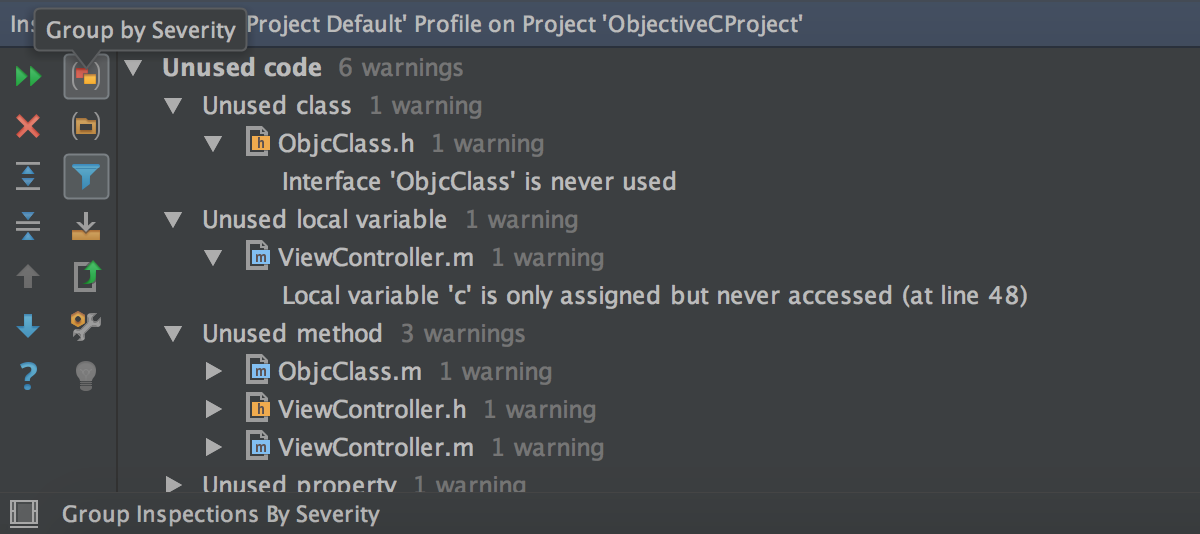Open inspection settings with the wrench icon
This screenshot has height=534, width=1200.
click(x=86, y=326)
